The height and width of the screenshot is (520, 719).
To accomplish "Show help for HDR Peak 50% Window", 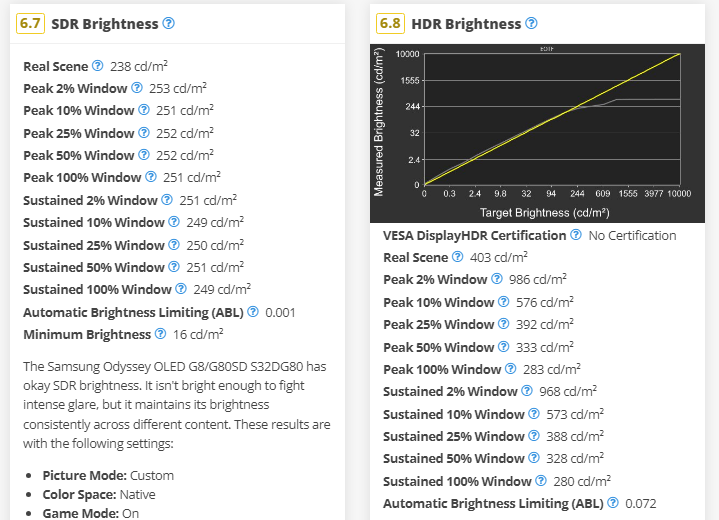I will point(503,347).
